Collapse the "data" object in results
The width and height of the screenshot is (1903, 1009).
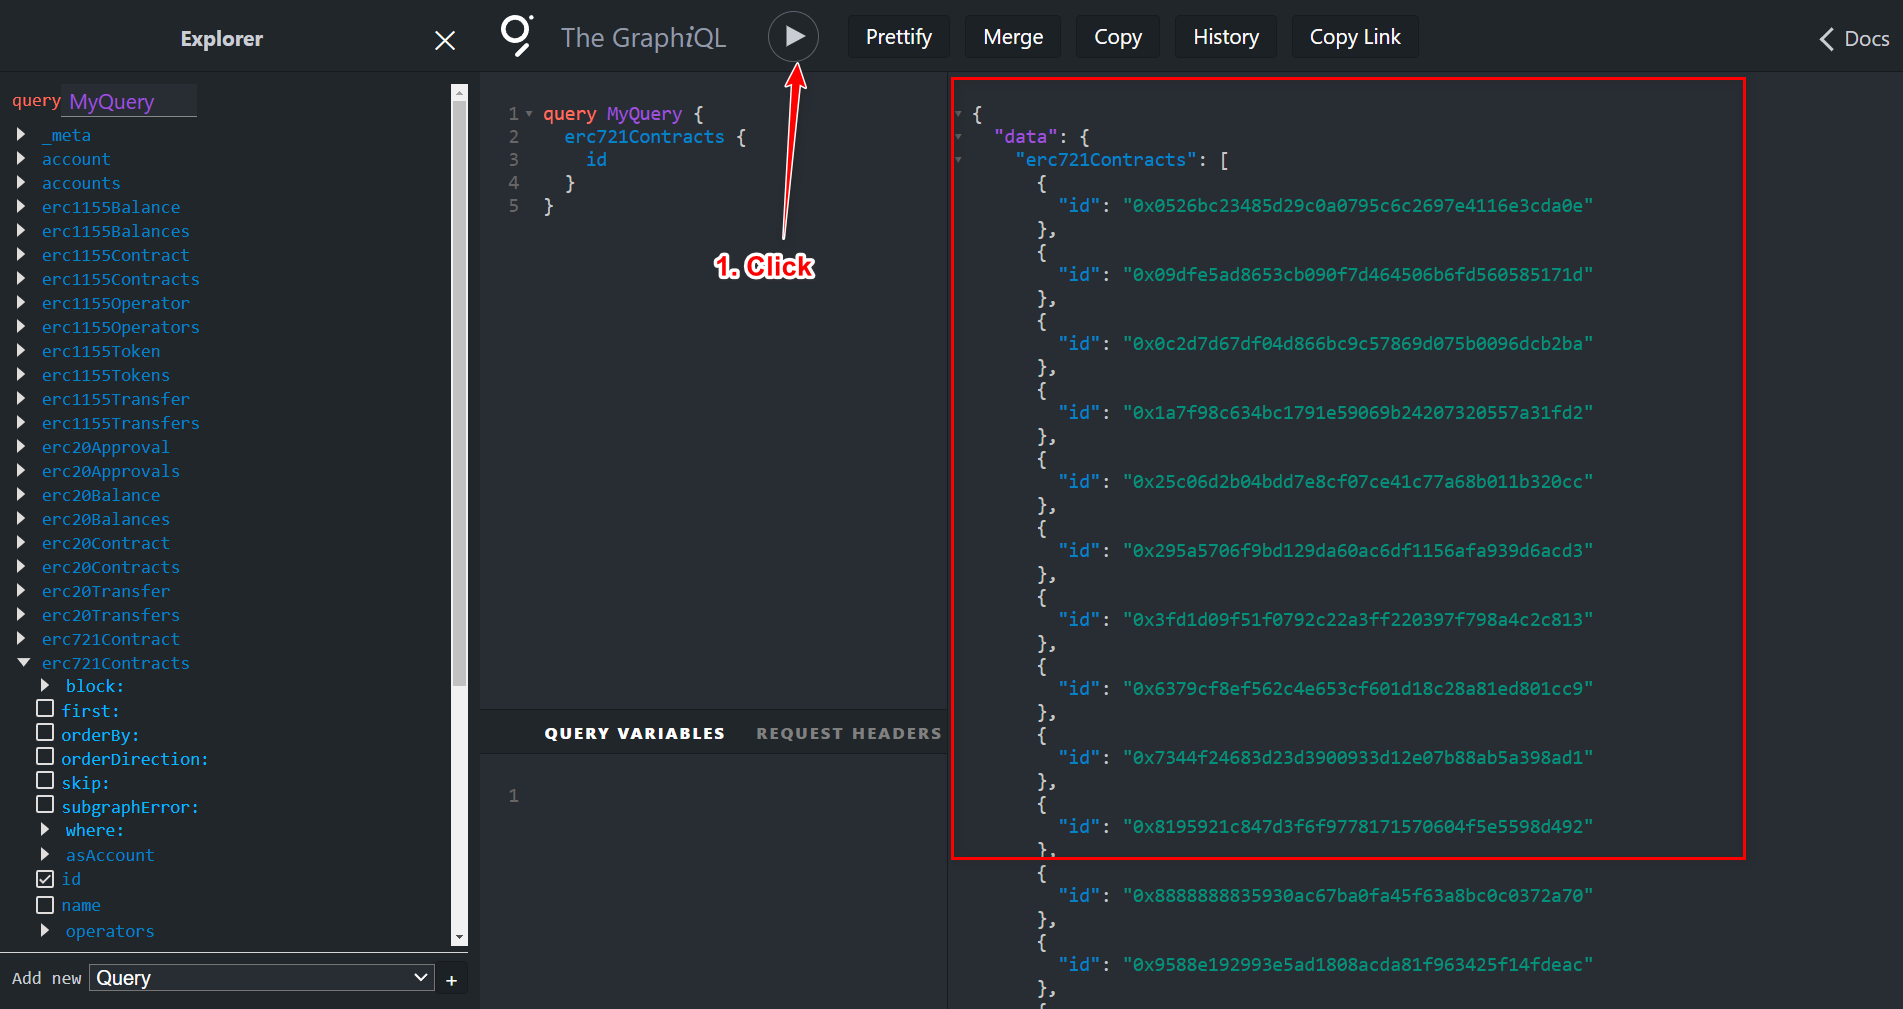point(958,137)
